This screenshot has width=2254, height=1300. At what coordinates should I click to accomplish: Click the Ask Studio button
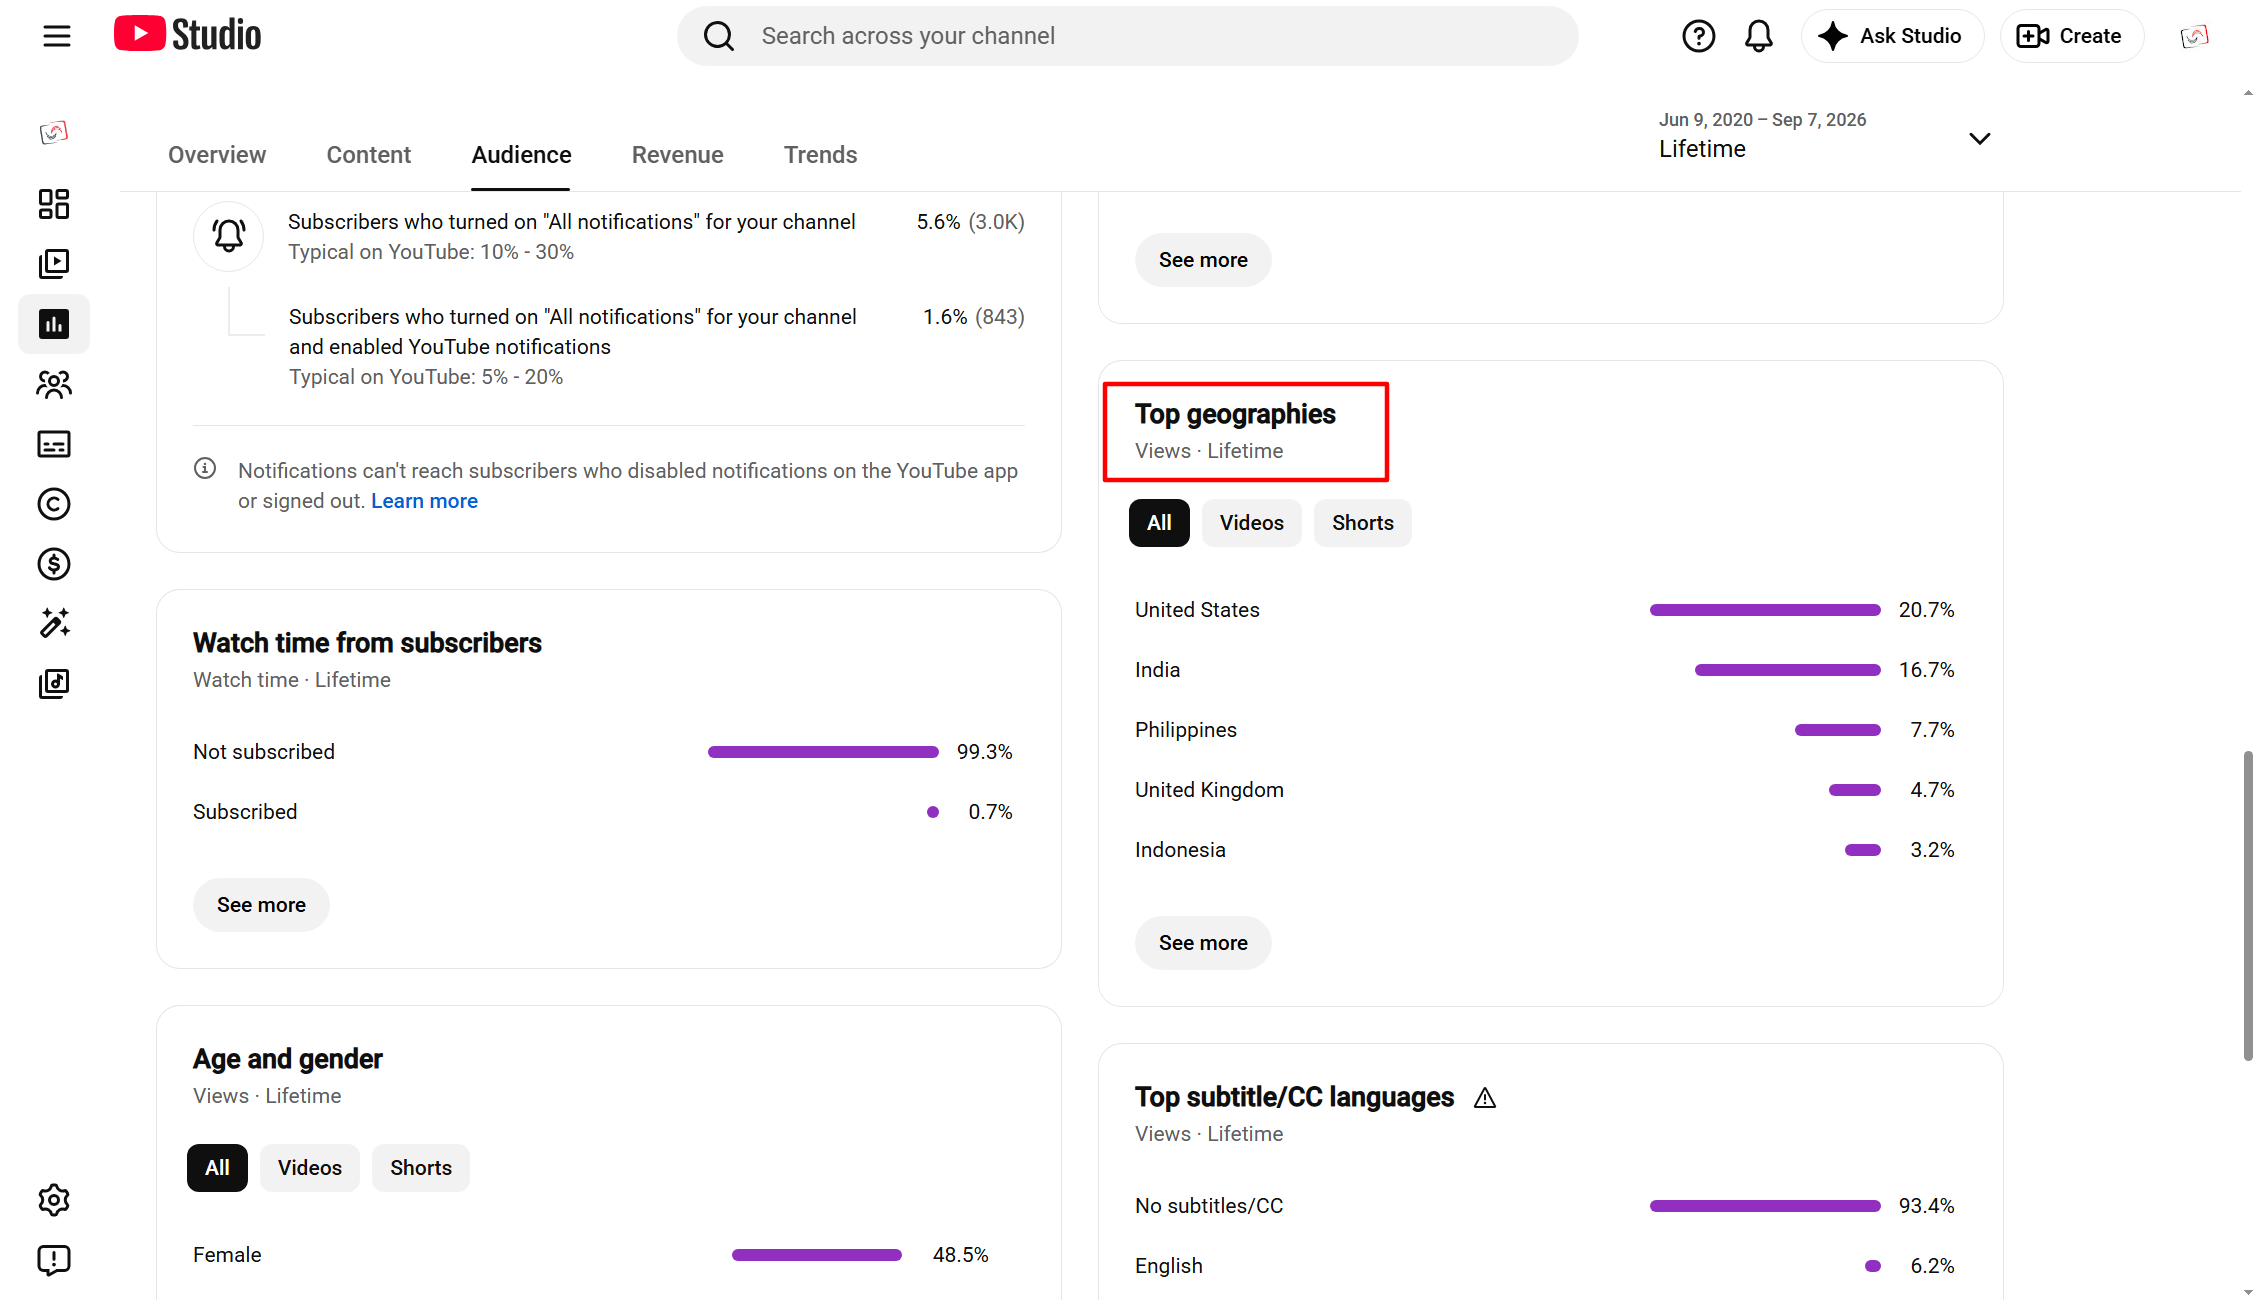(x=1892, y=36)
